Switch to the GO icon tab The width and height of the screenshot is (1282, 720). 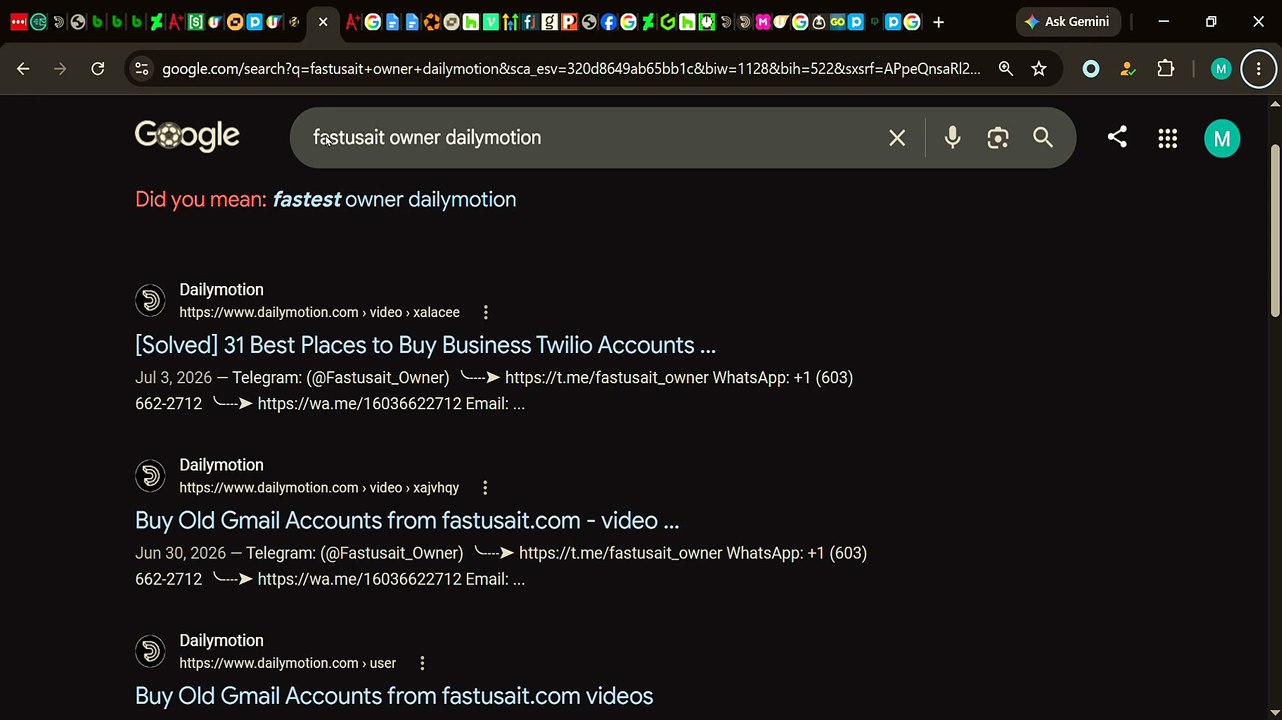pyautogui.click(x=838, y=22)
